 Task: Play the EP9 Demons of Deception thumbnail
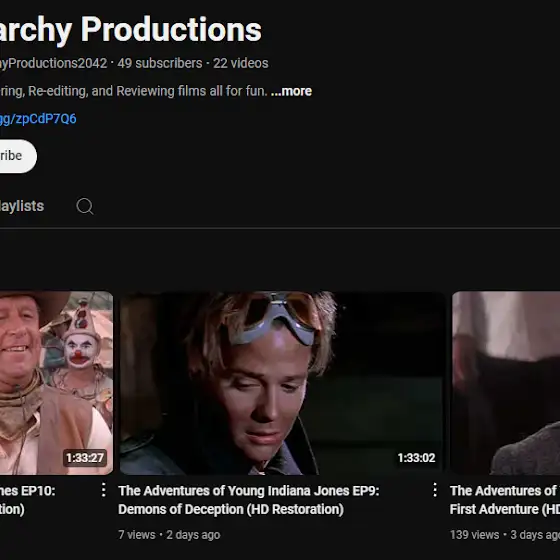282,383
